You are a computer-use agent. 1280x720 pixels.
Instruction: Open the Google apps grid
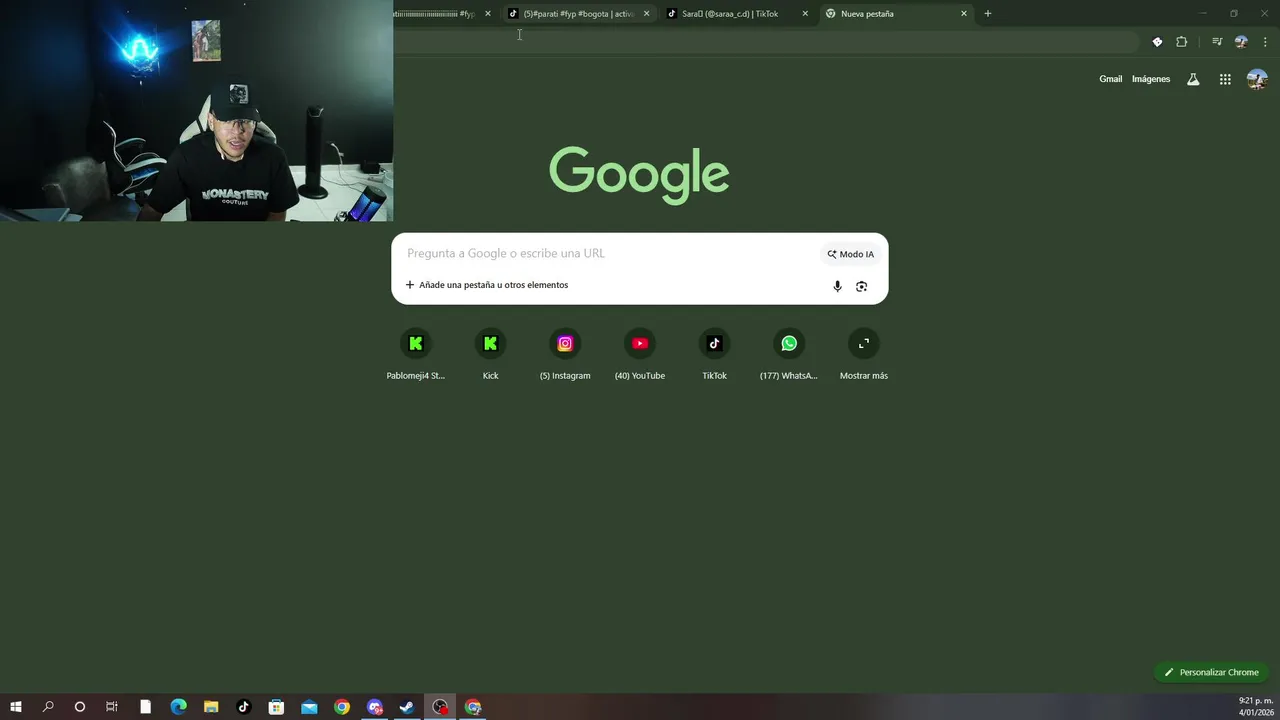point(1225,79)
